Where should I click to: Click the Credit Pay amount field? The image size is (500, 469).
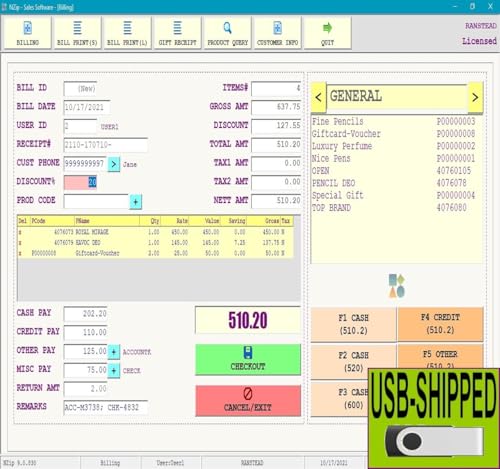point(86,332)
